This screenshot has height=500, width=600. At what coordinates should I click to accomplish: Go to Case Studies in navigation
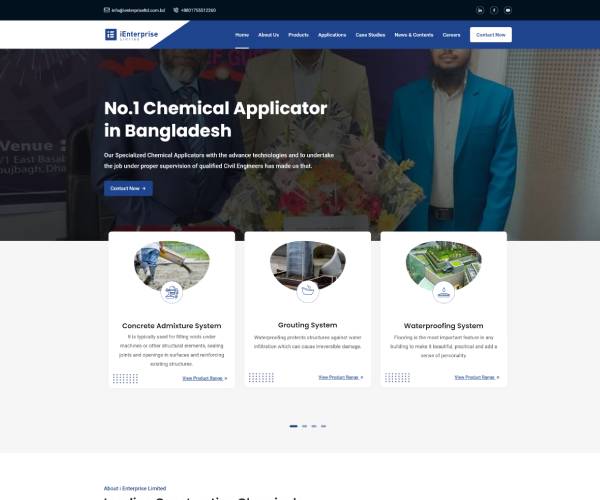(x=370, y=35)
